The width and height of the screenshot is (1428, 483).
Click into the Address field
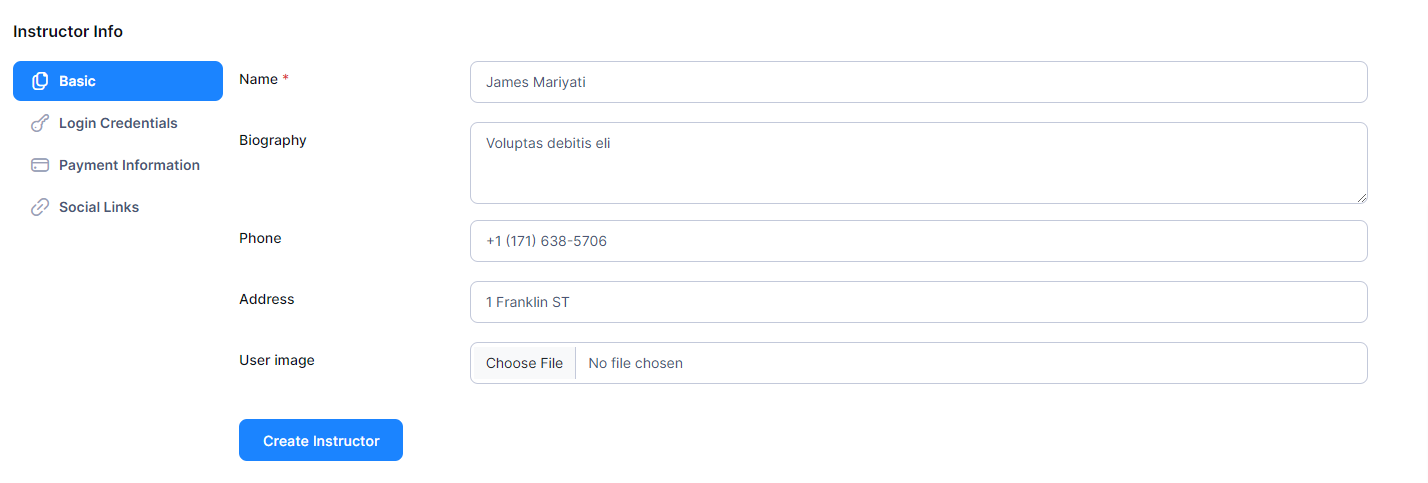918,302
